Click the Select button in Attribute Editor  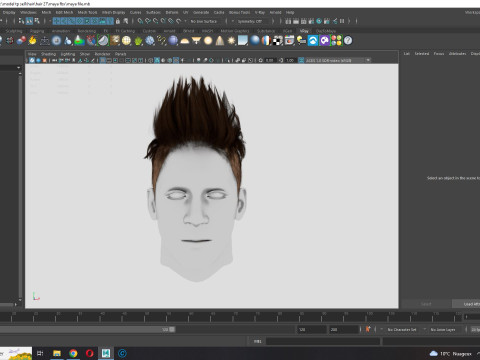[x=426, y=304]
